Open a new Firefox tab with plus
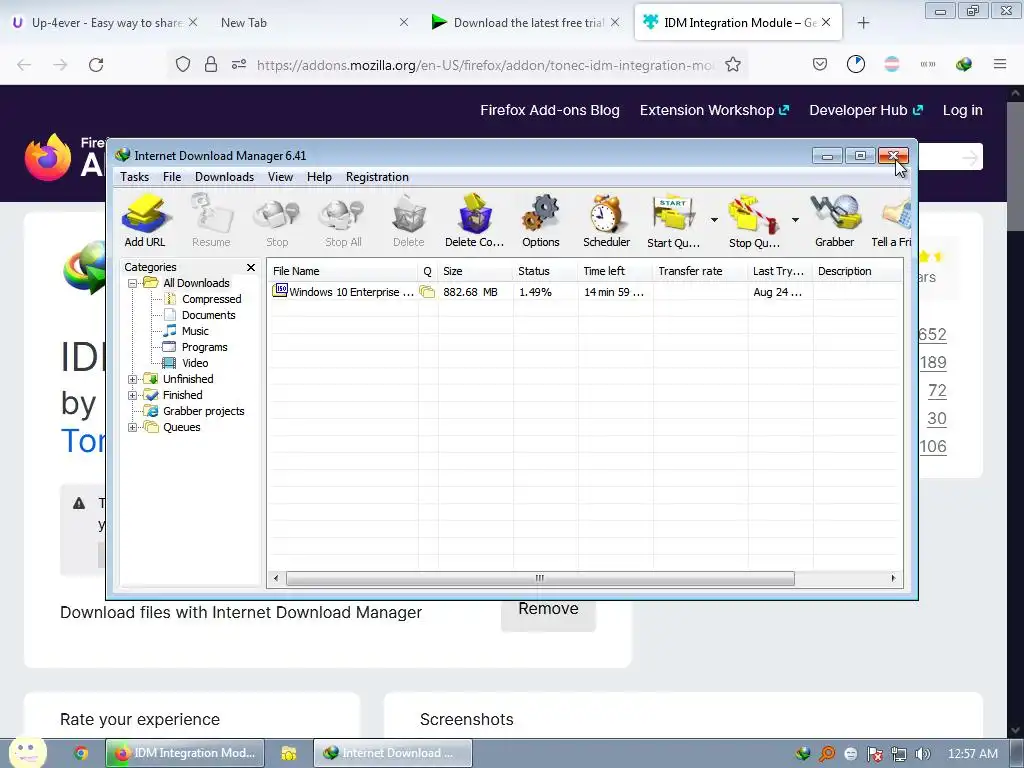Image resolution: width=1024 pixels, height=768 pixels. click(863, 23)
